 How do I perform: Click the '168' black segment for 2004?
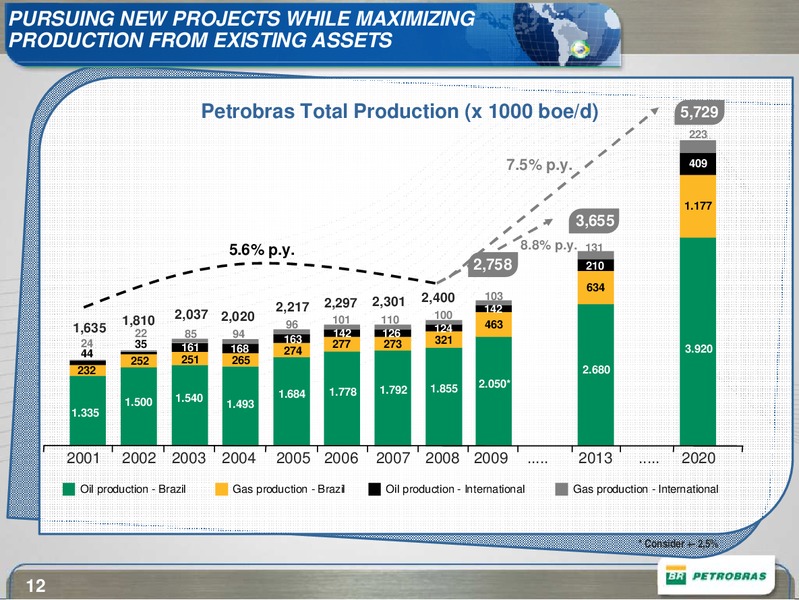[239, 349]
